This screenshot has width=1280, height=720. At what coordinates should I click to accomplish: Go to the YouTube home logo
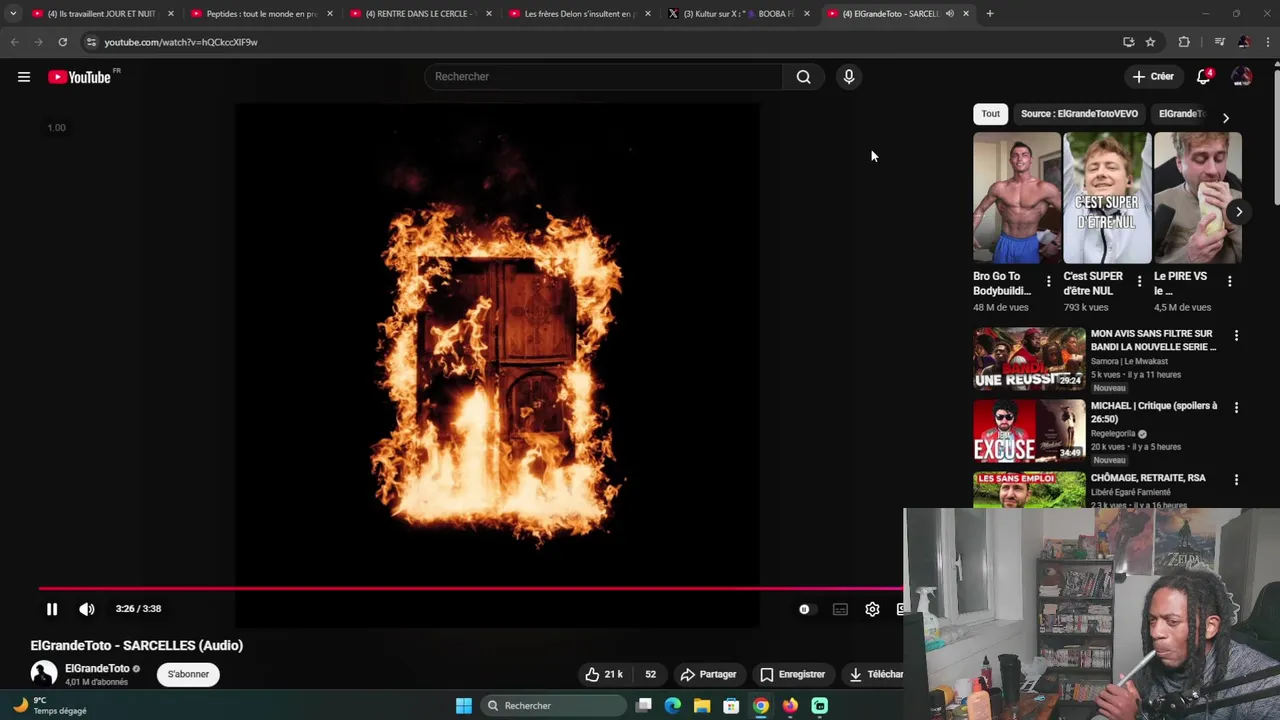[x=79, y=77]
